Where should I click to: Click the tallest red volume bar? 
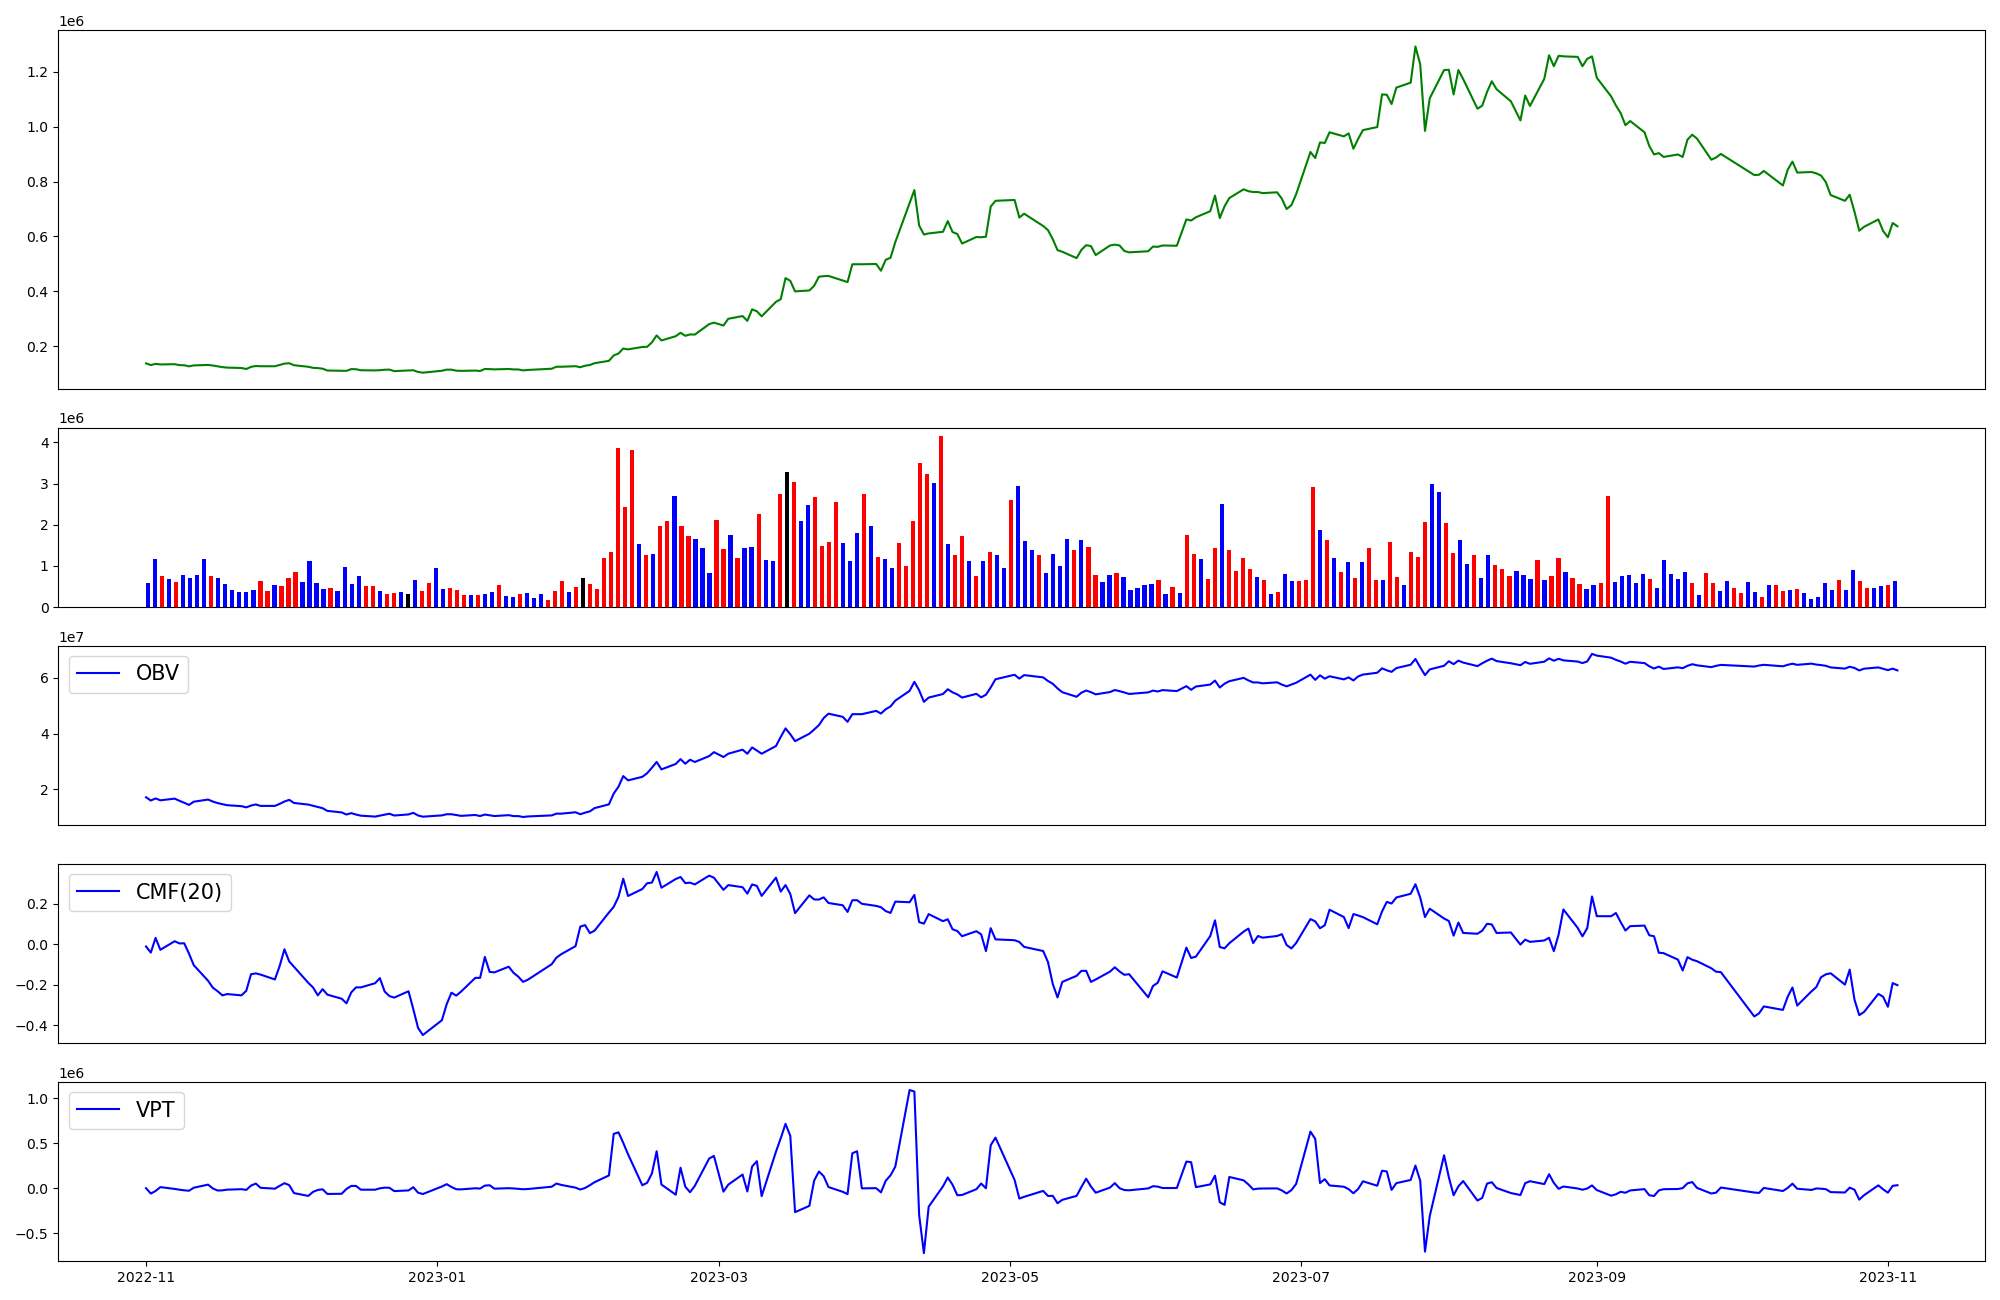[x=941, y=520]
